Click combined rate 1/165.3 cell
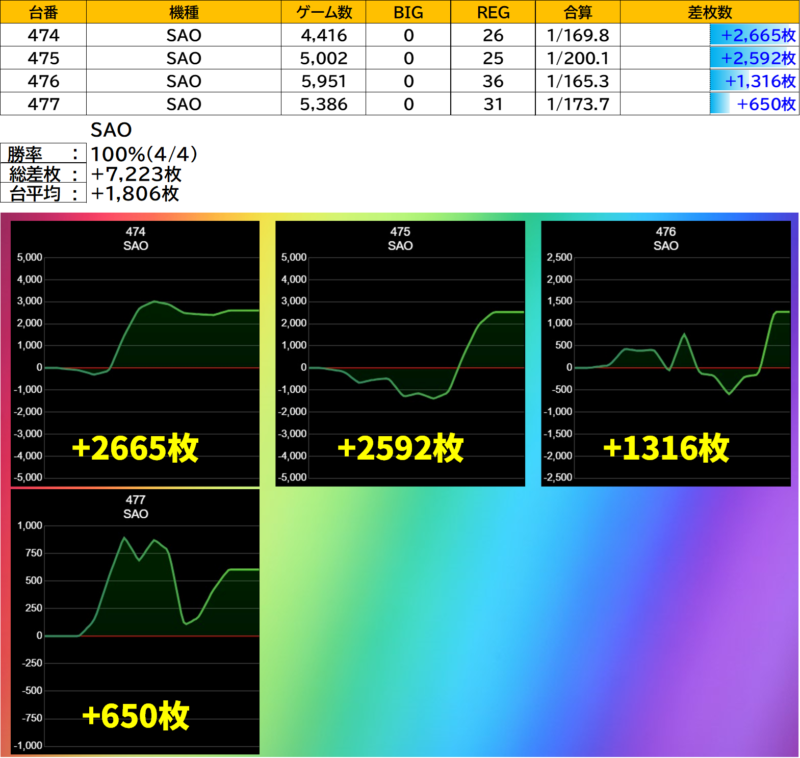 coord(578,81)
